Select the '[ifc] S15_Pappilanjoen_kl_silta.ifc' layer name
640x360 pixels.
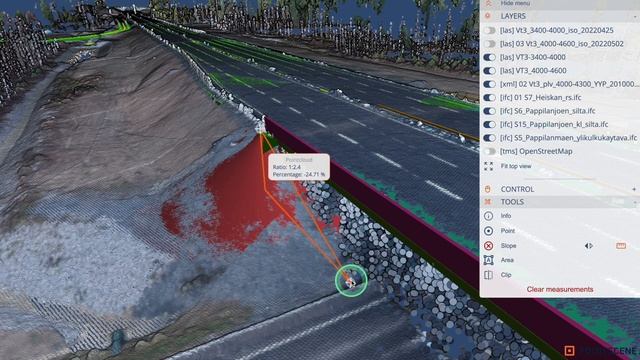tap(554, 124)
